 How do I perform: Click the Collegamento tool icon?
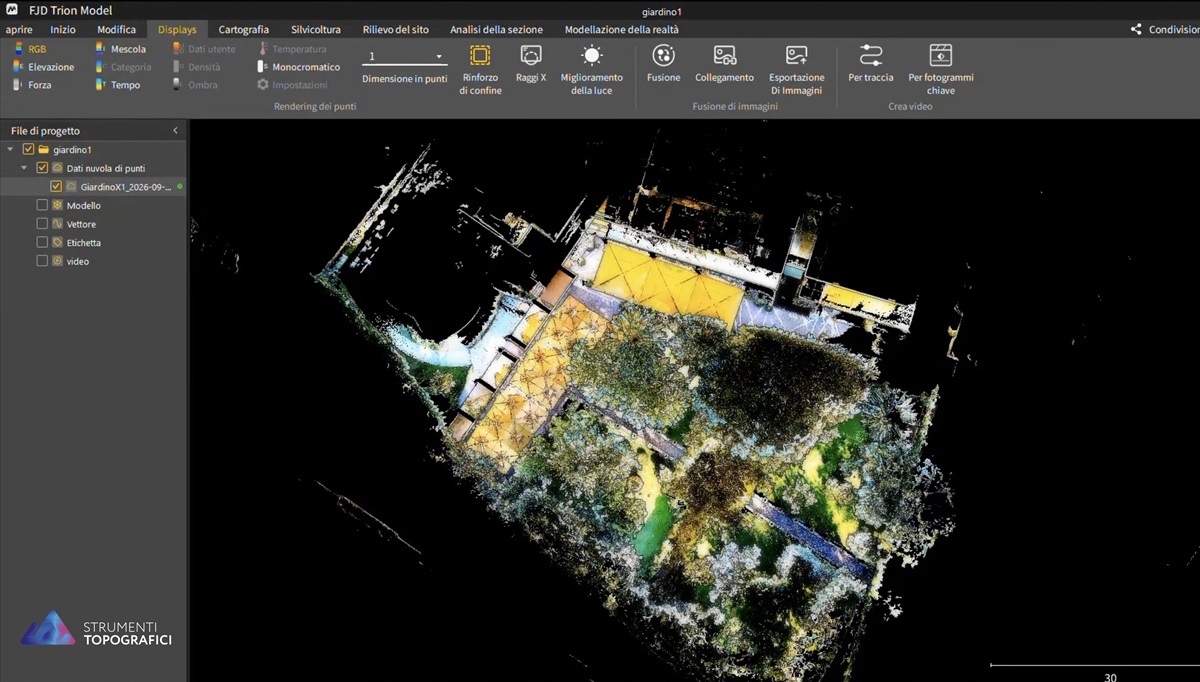(x=725, y=56)
